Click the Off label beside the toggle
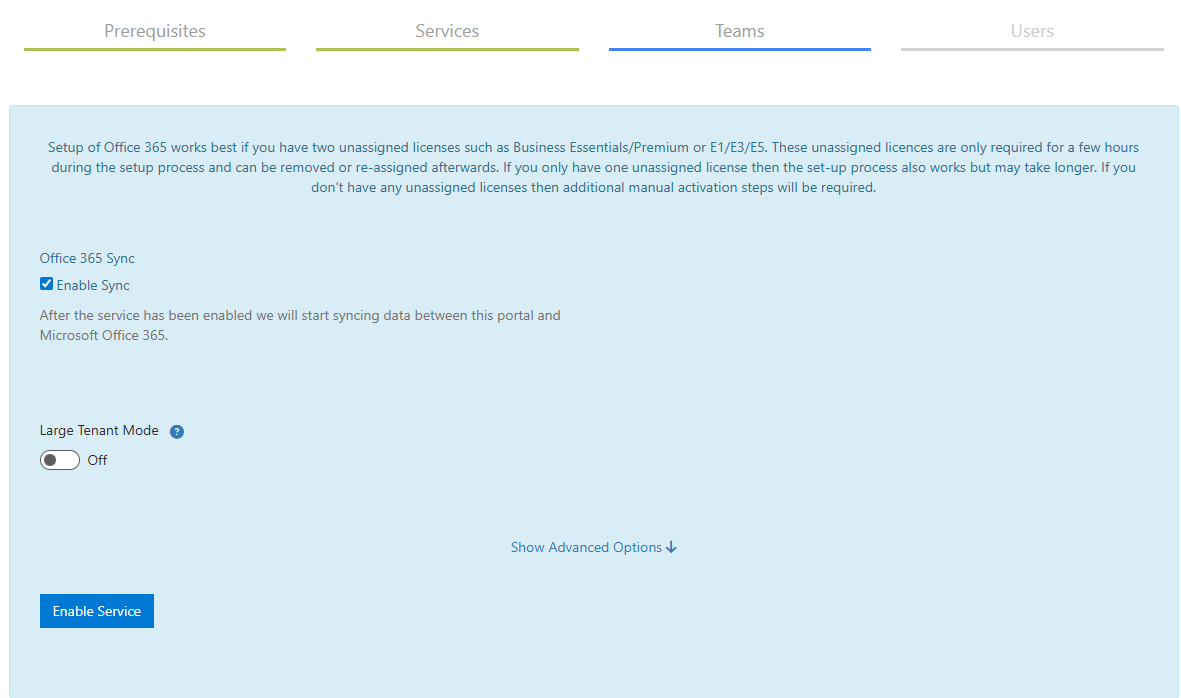This screenshot has width=1181, height=698. click(97, 461)
